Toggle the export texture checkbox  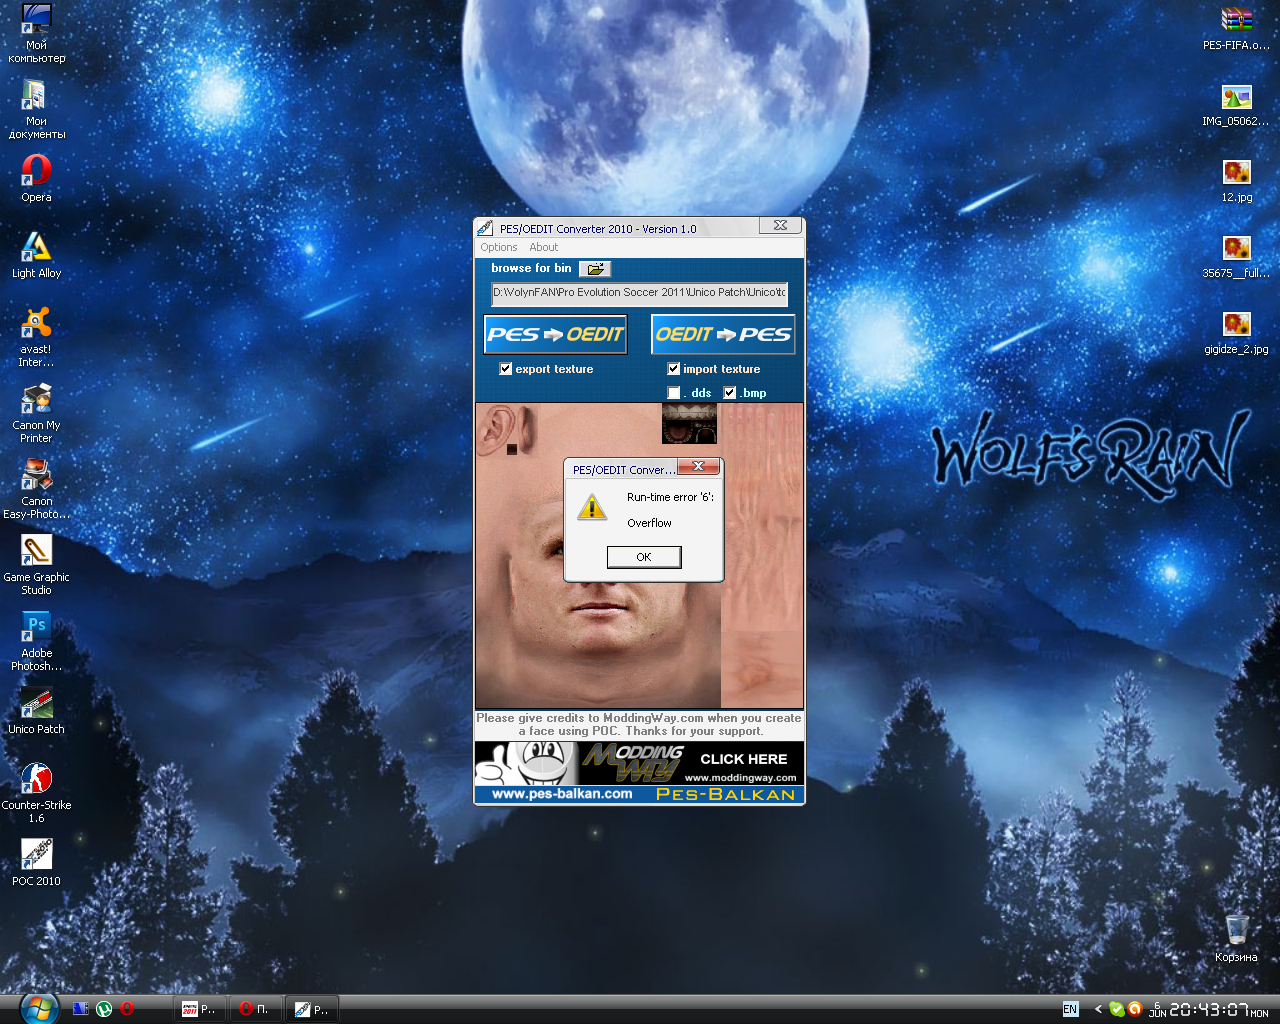point(506,369)
